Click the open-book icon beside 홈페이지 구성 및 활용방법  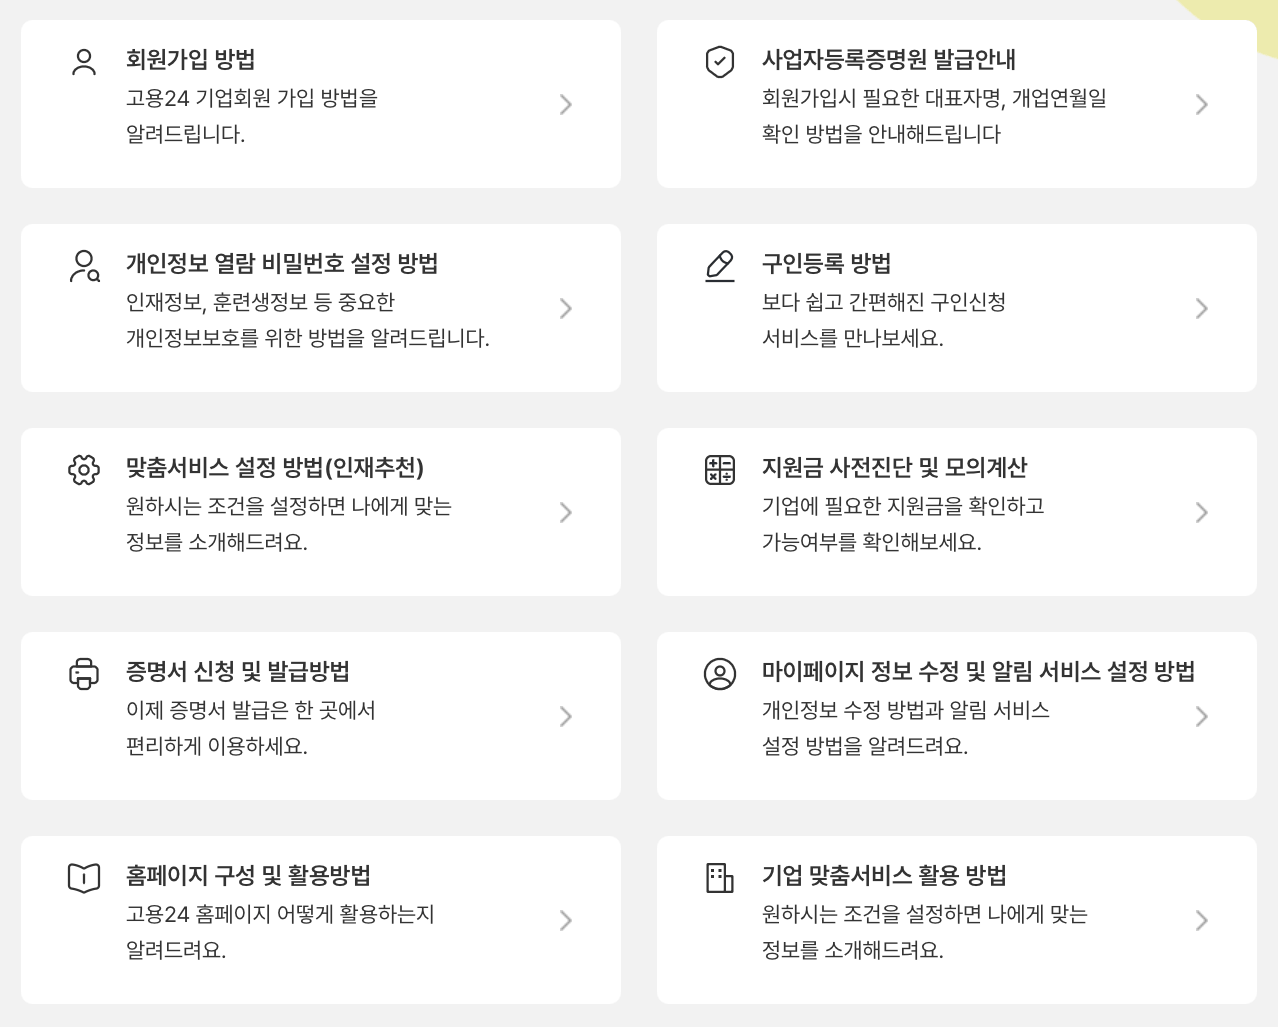[x=81, y=878]
